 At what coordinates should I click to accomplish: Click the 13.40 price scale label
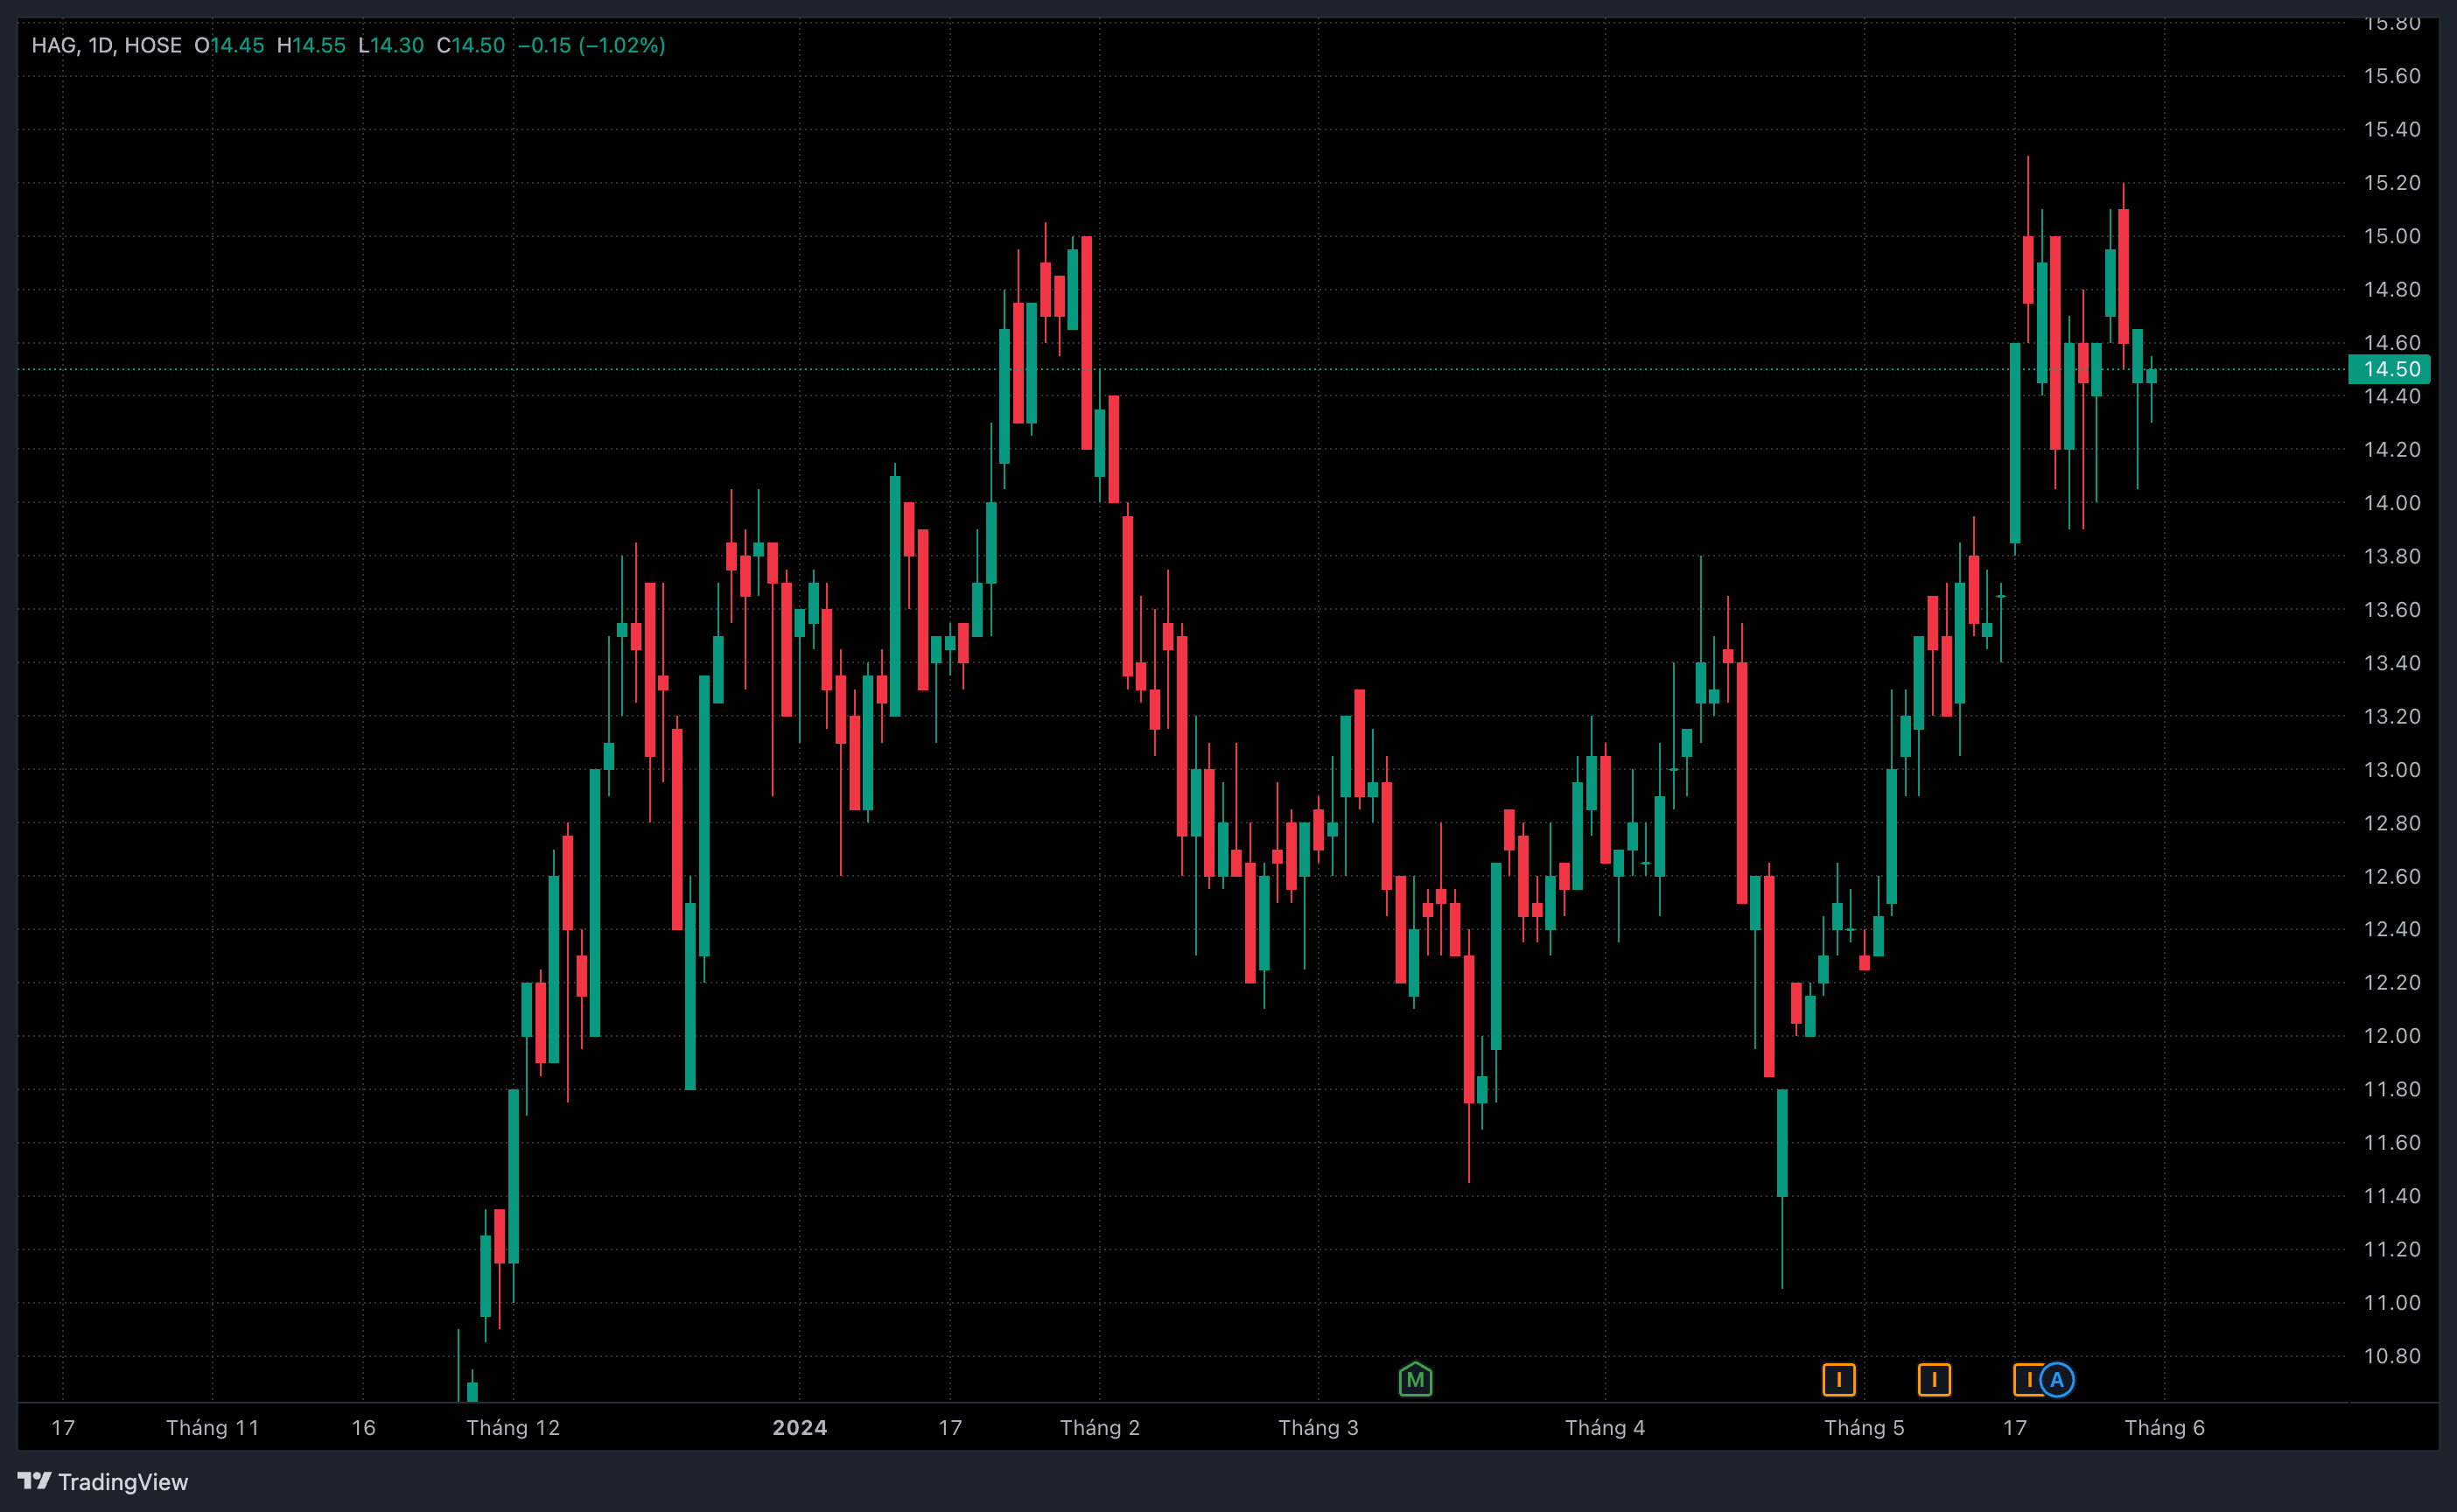click(x=2392, y=662)
